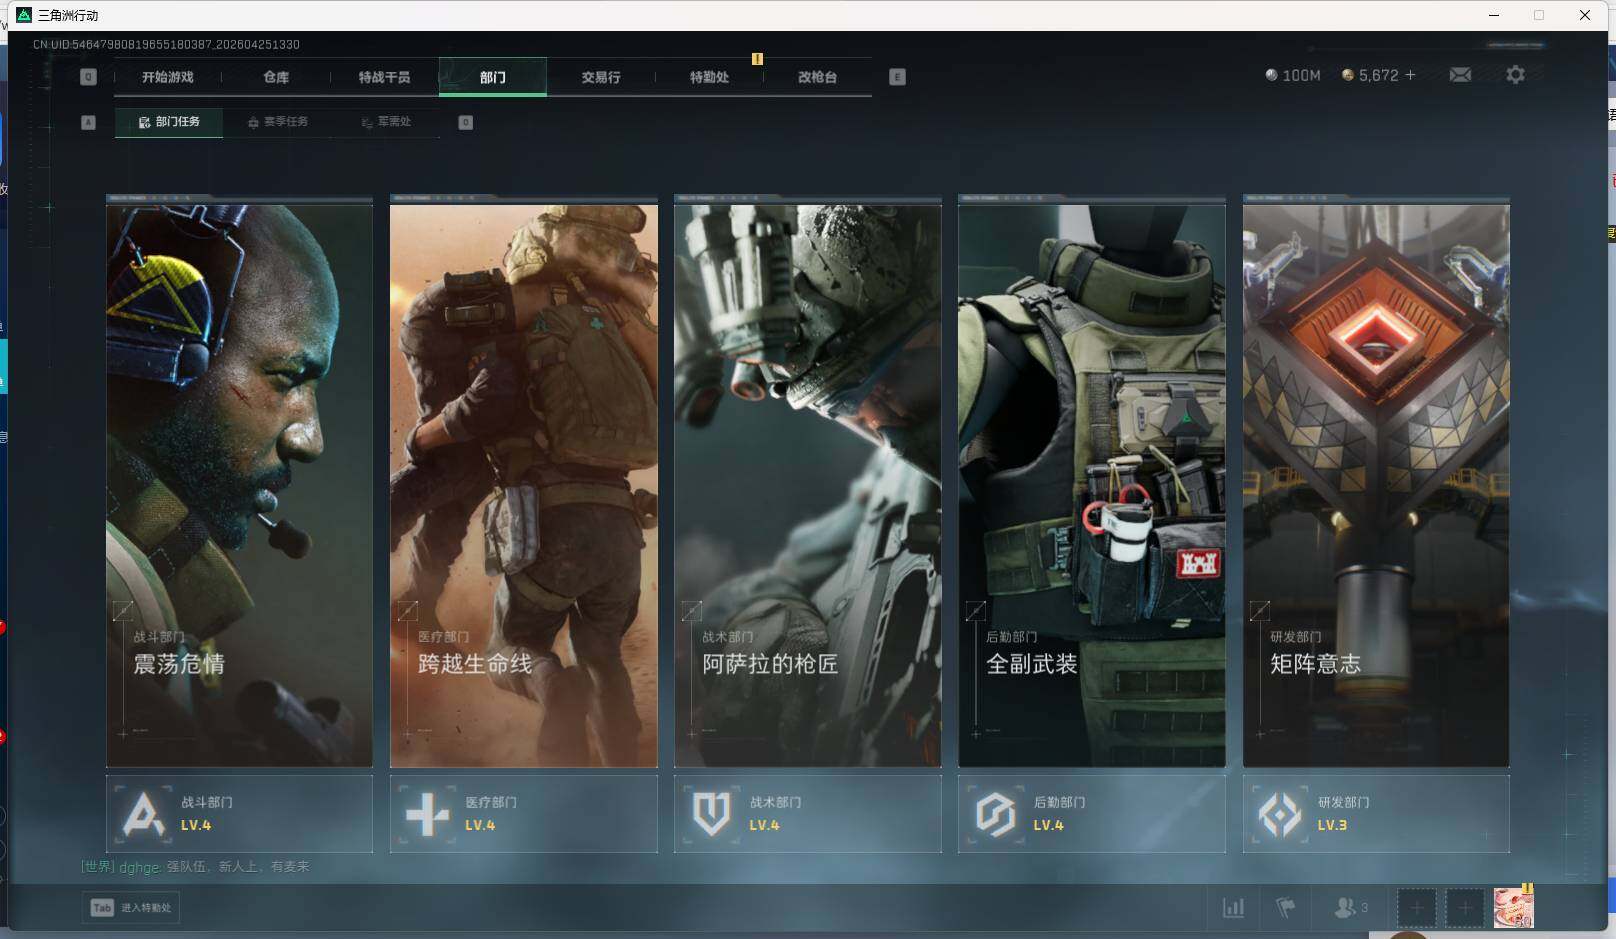Select the 部门任务 sub-tab

point(169,122)
